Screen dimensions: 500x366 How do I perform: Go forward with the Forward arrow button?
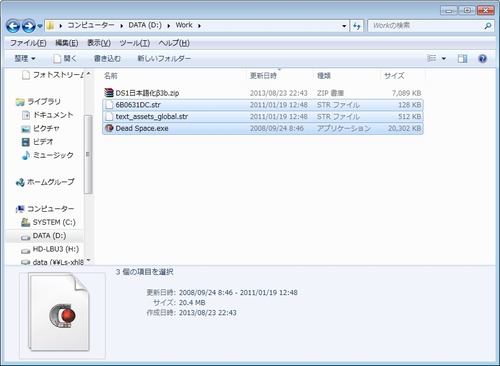tap(28, 26)
